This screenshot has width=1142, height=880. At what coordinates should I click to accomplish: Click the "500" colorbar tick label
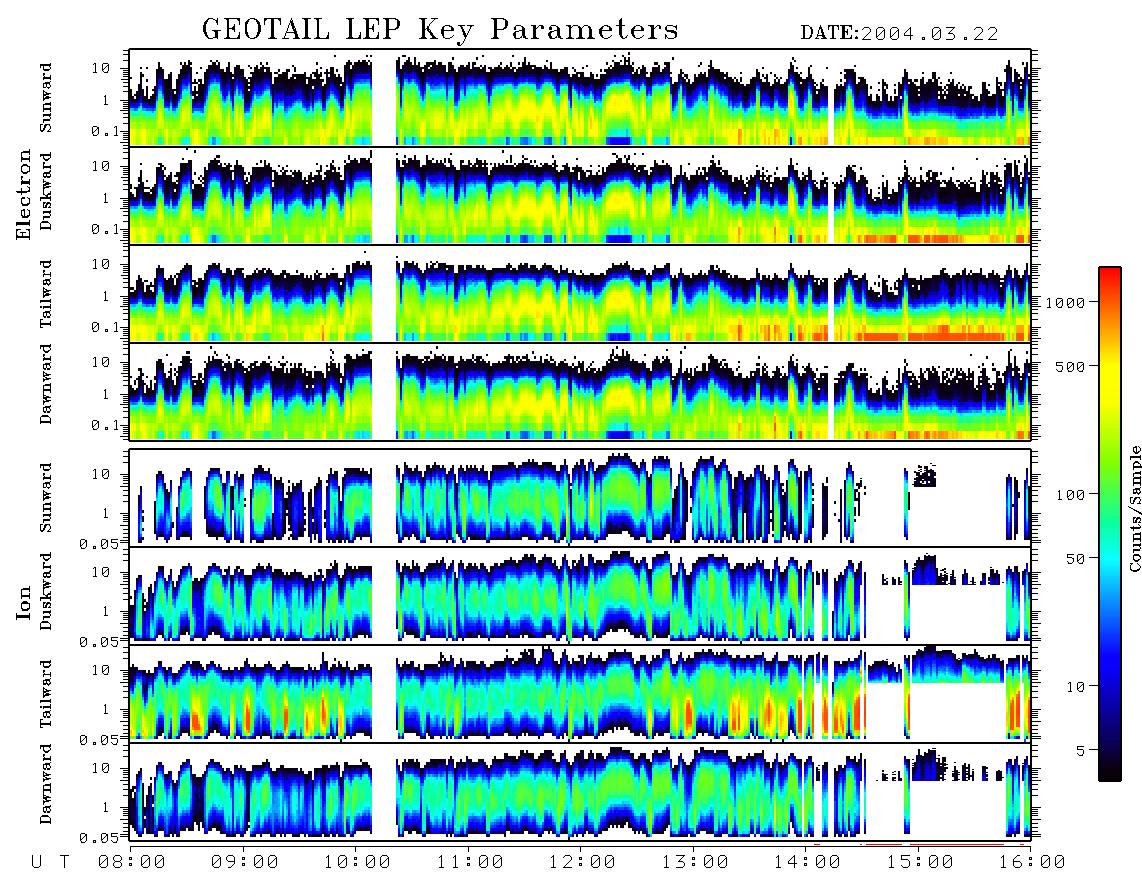coord(1070,366)
